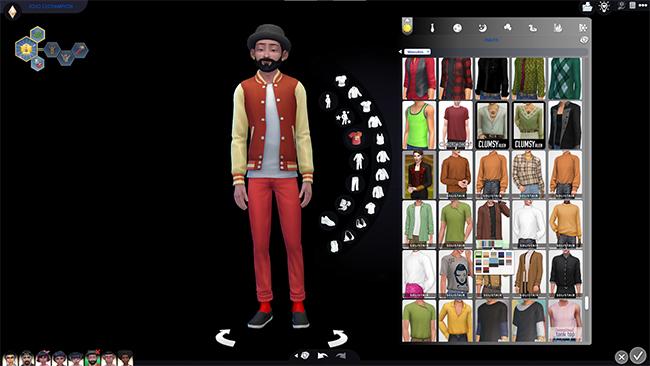Screen dimensions: 650x366
Task: Collapse filters with the left arrow
Action: 400,52
